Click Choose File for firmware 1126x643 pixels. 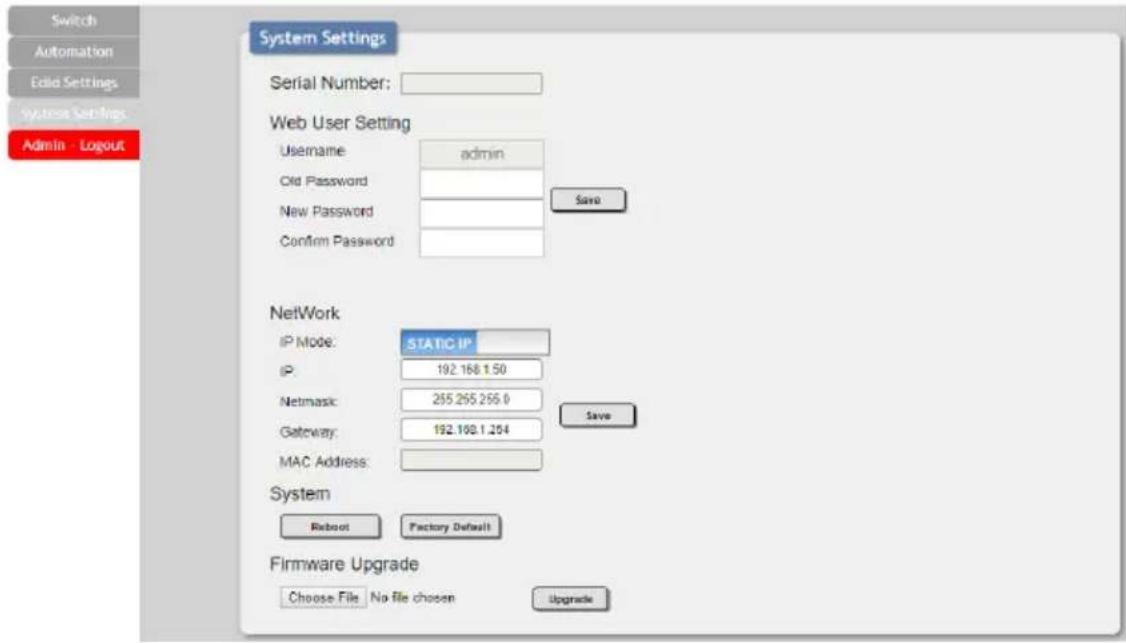[323, 597]
